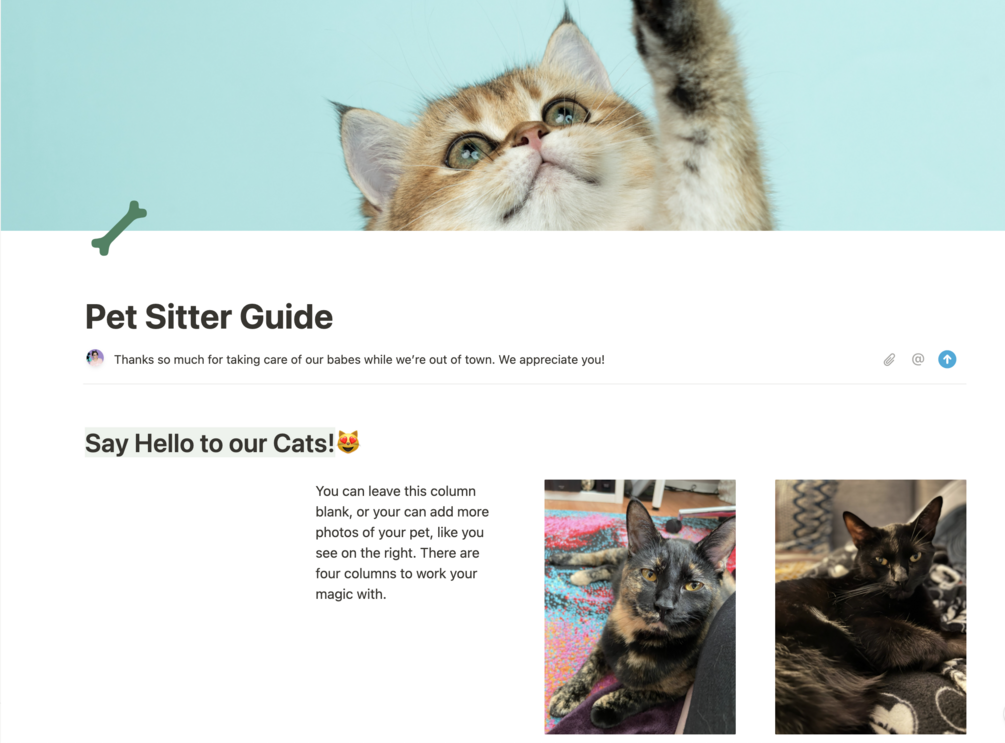Screen dimensions: 1005x743
Task: Click the Pet Sitter Guide page title
Action: tap(209, 317)
